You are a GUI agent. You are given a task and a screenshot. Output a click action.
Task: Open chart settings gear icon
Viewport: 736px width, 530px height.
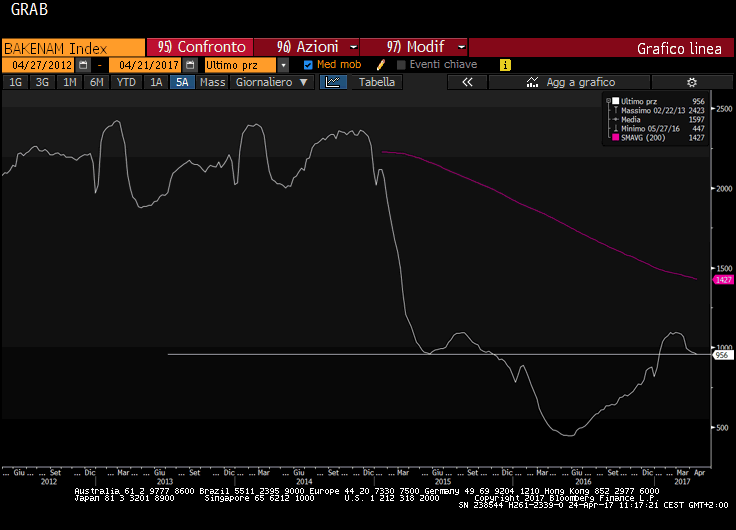coord(691,82)
